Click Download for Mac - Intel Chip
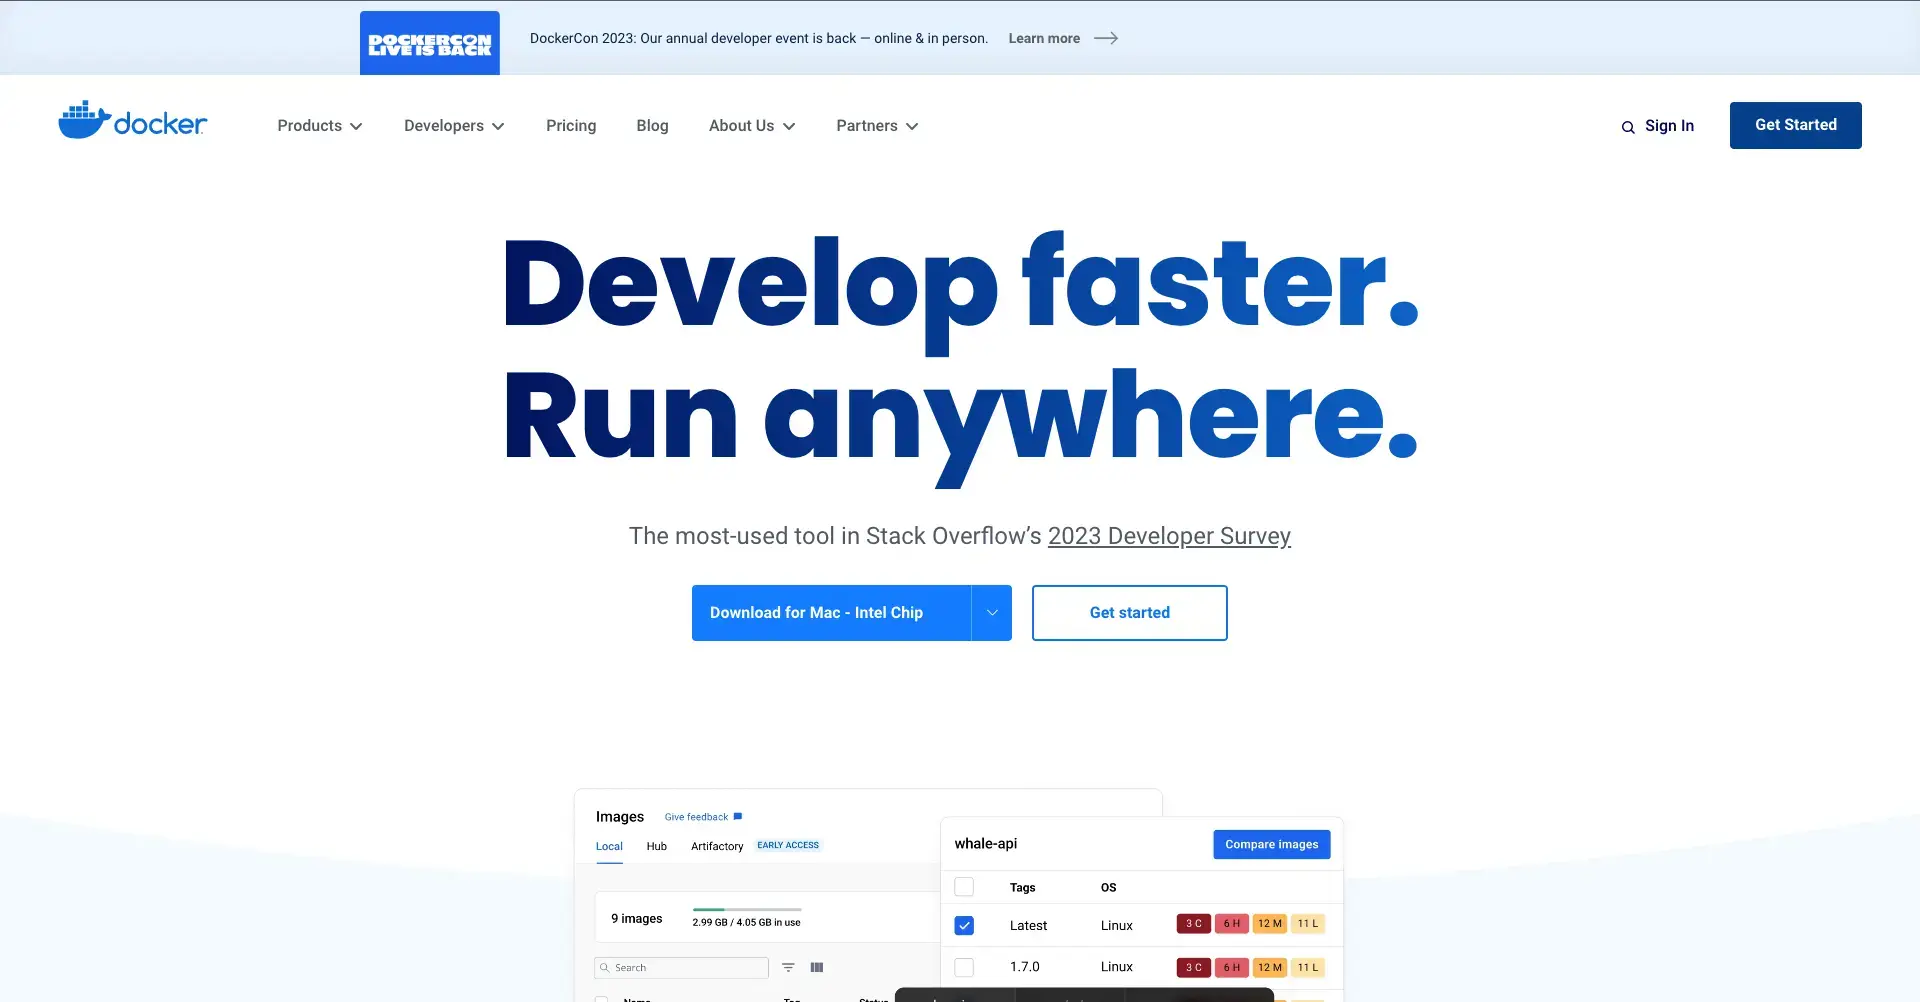The image size is (1920, 1002). (x=831, y=613)
